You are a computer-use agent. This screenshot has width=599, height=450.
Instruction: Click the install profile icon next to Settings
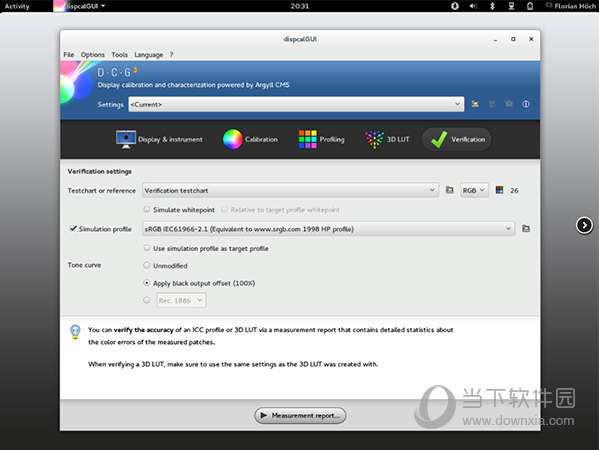tap(509, 104)
